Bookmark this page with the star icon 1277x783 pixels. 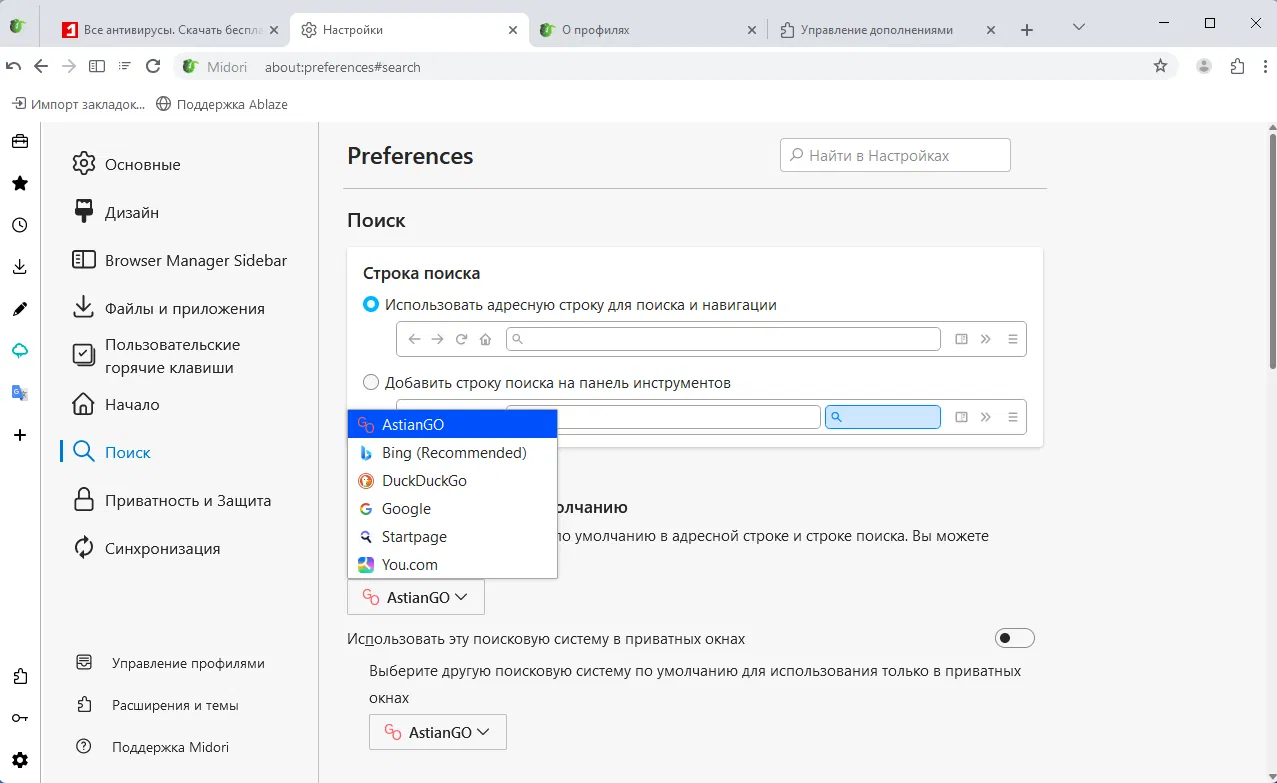pyautogui.click(x=1160, y=66)
